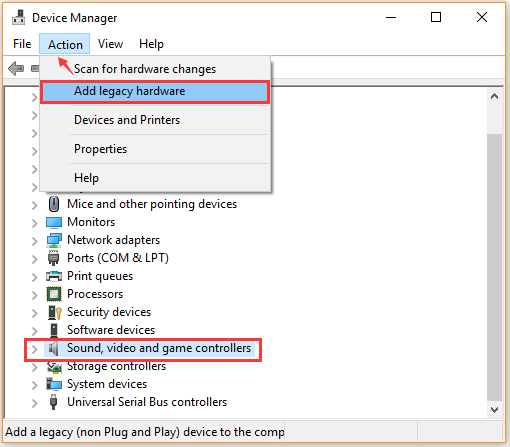This screenshot has height=447, width=510.
Task: Select Software devices tree item
Action: pyautogui.click(x=111, y=330)
